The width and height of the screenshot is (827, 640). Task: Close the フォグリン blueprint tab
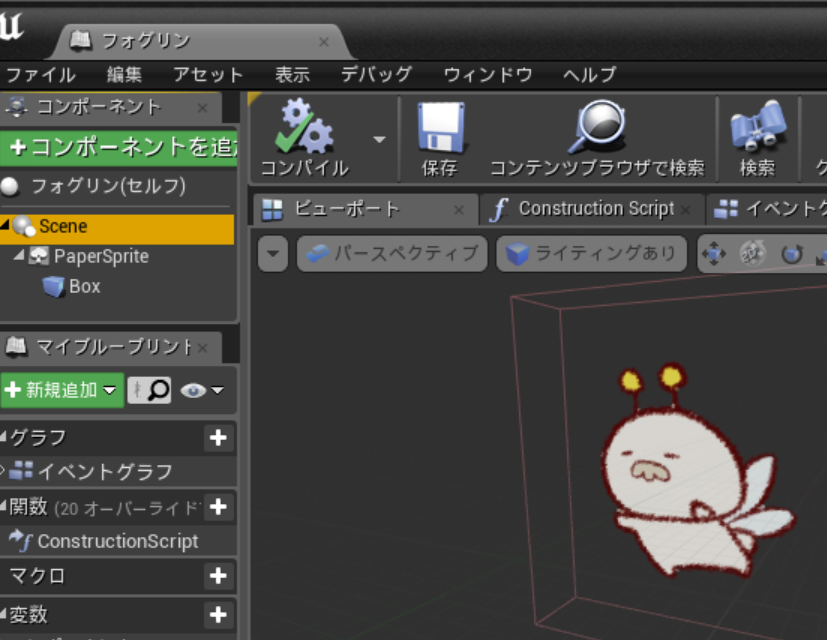(324, 42)
